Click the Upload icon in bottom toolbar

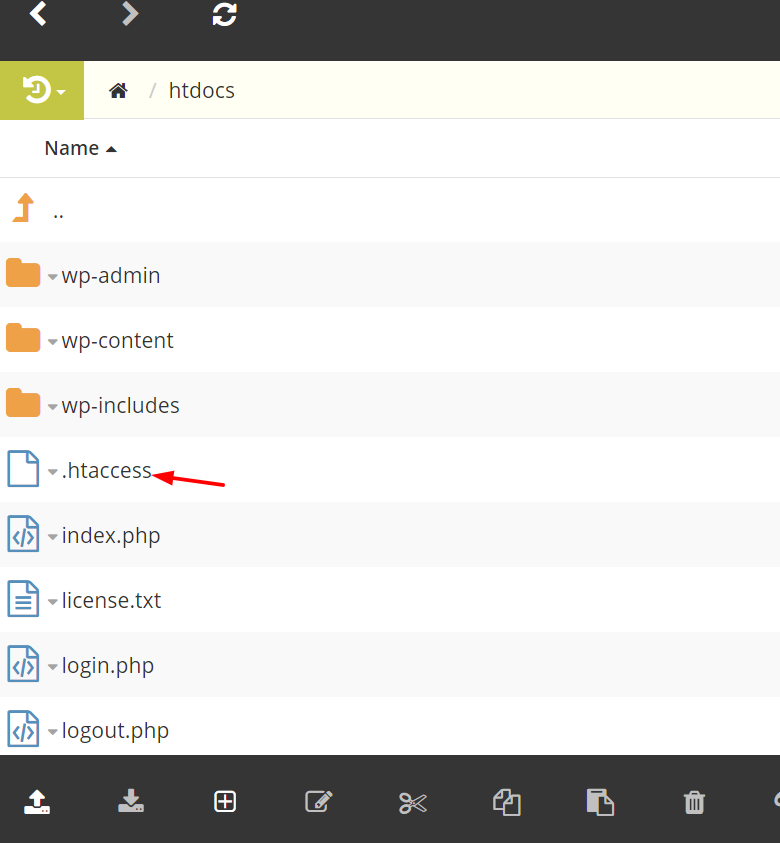click(x=37, y=802)
